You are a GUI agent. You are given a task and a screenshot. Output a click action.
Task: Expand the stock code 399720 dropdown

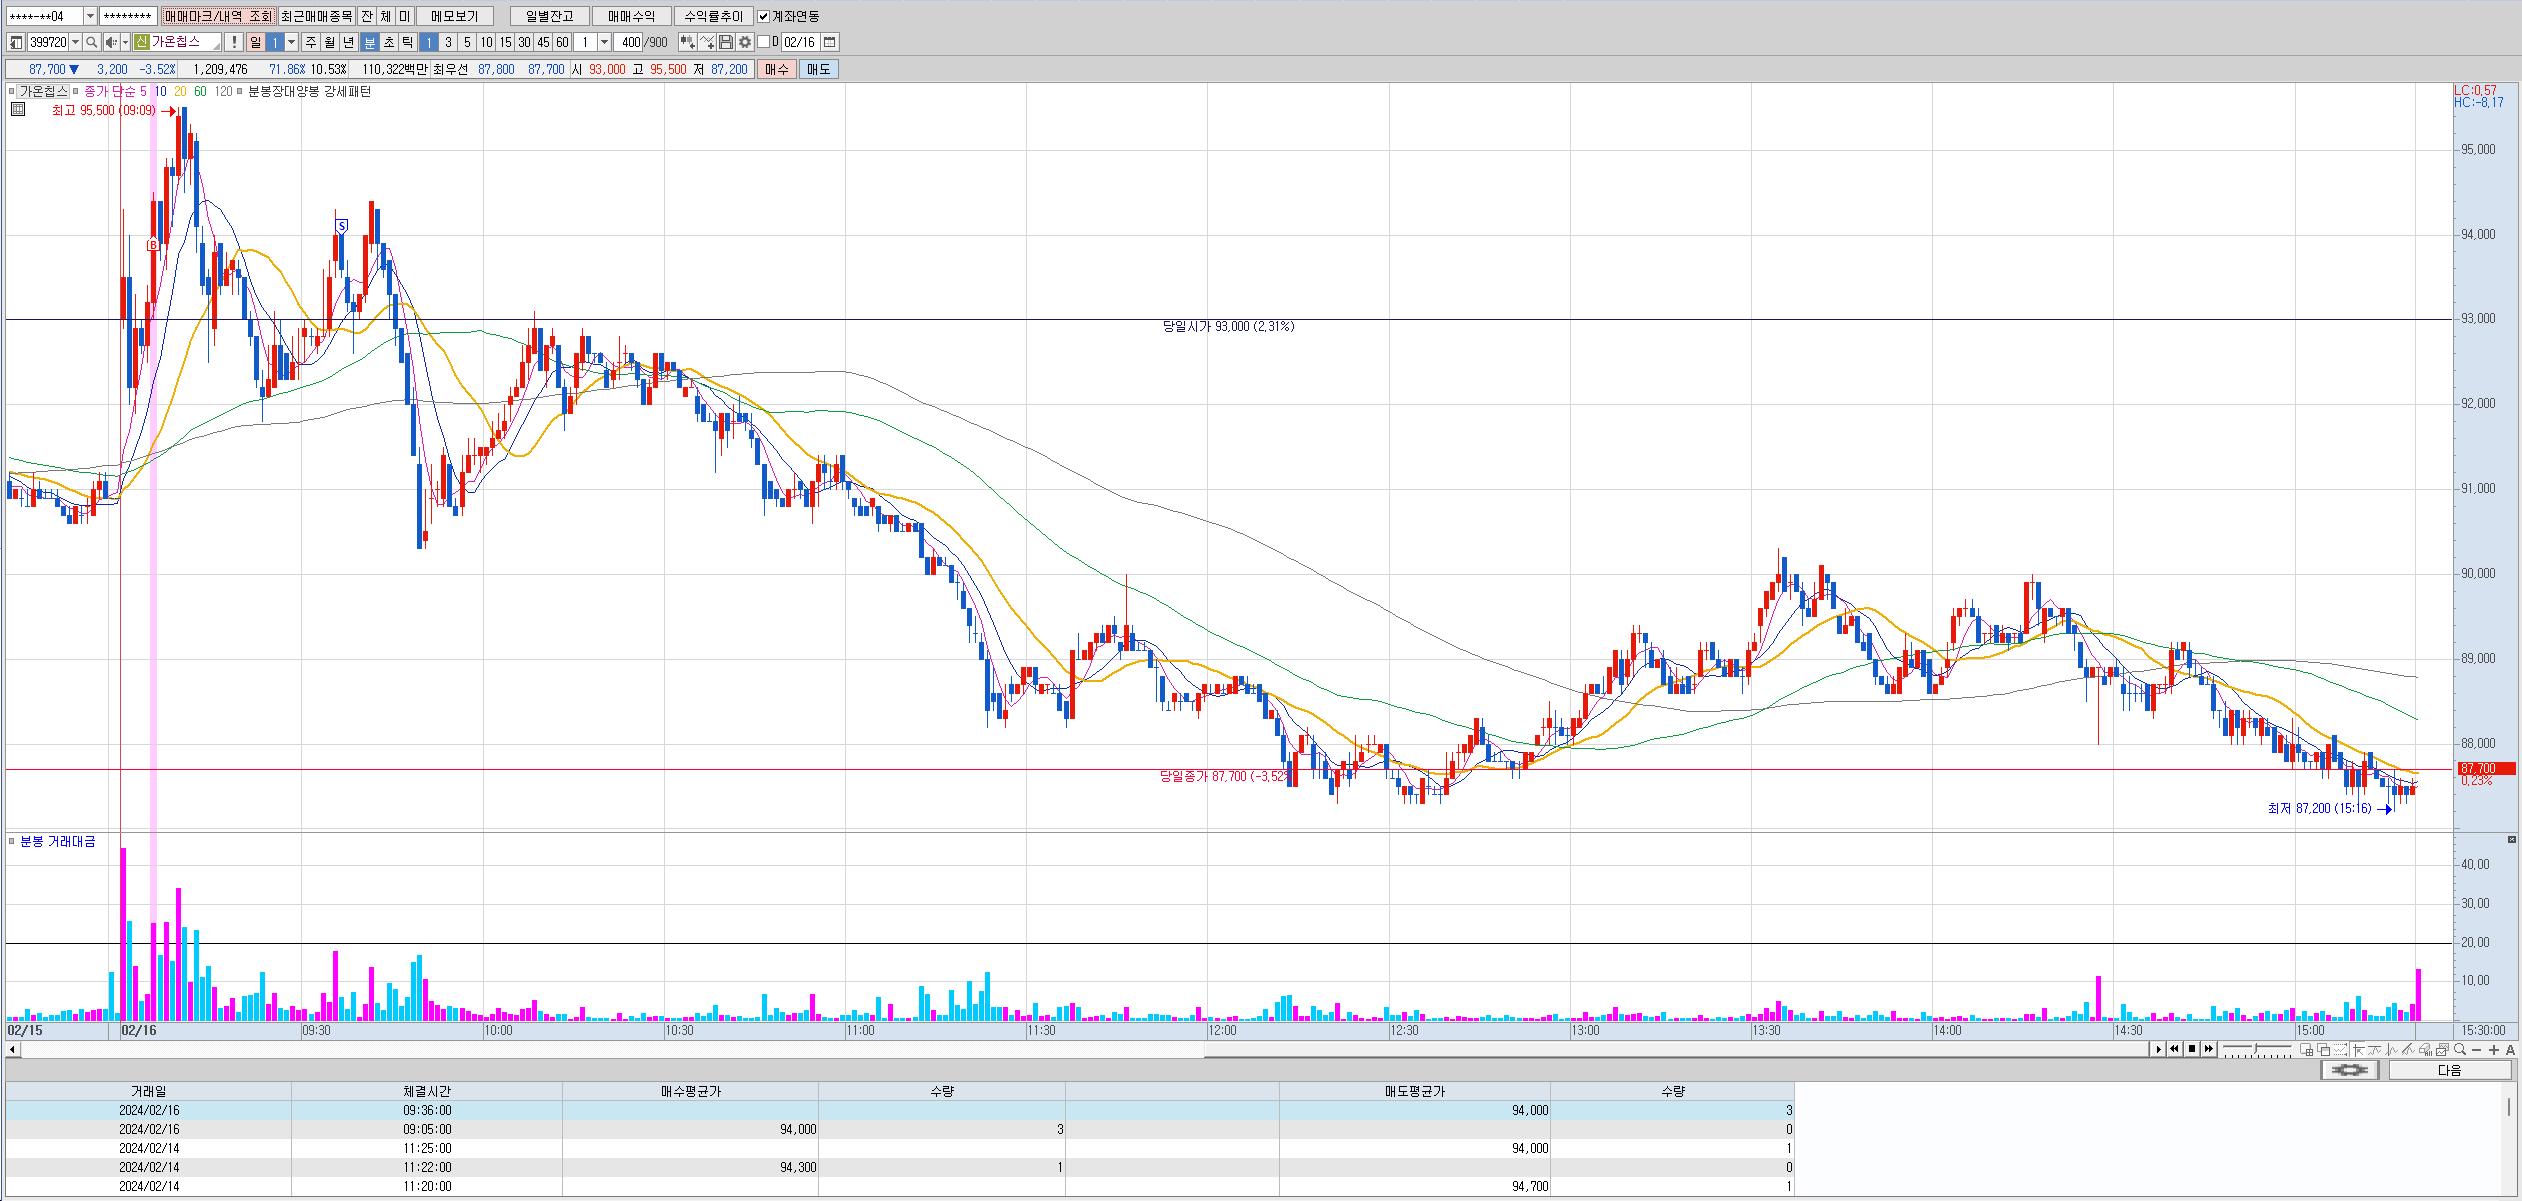point(76,42)
